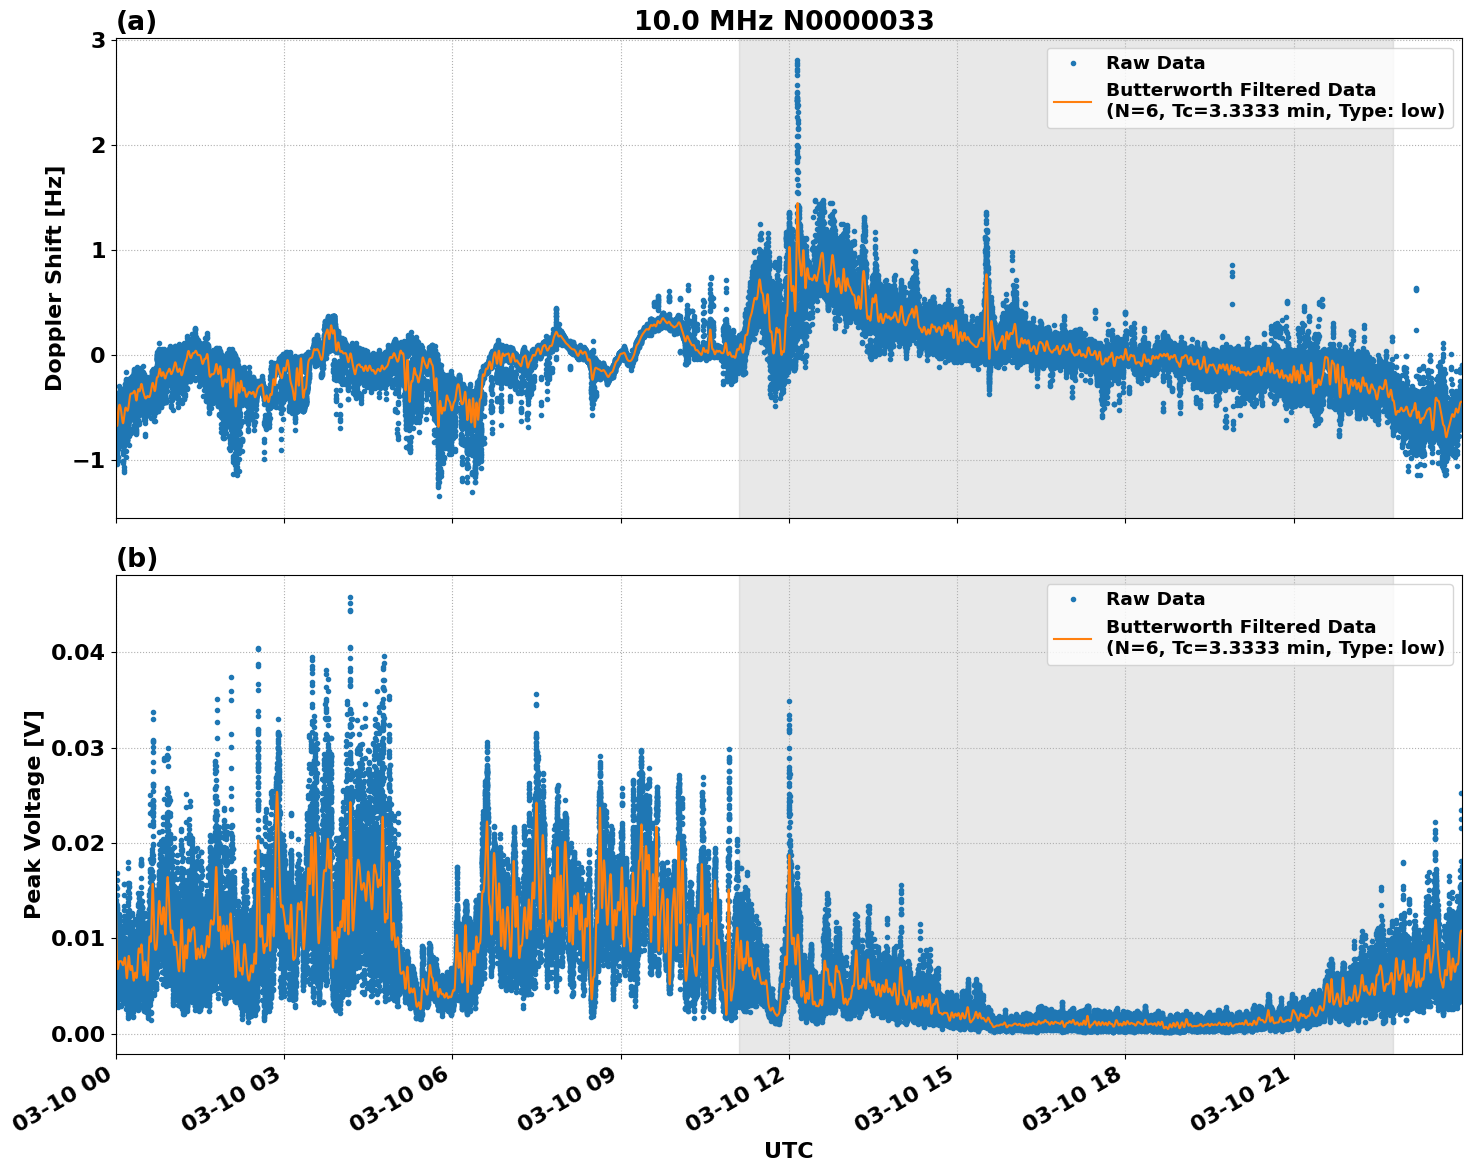
Task: Click the title "10.0 MHz N0000033"
Action: [x=786, y=20]
